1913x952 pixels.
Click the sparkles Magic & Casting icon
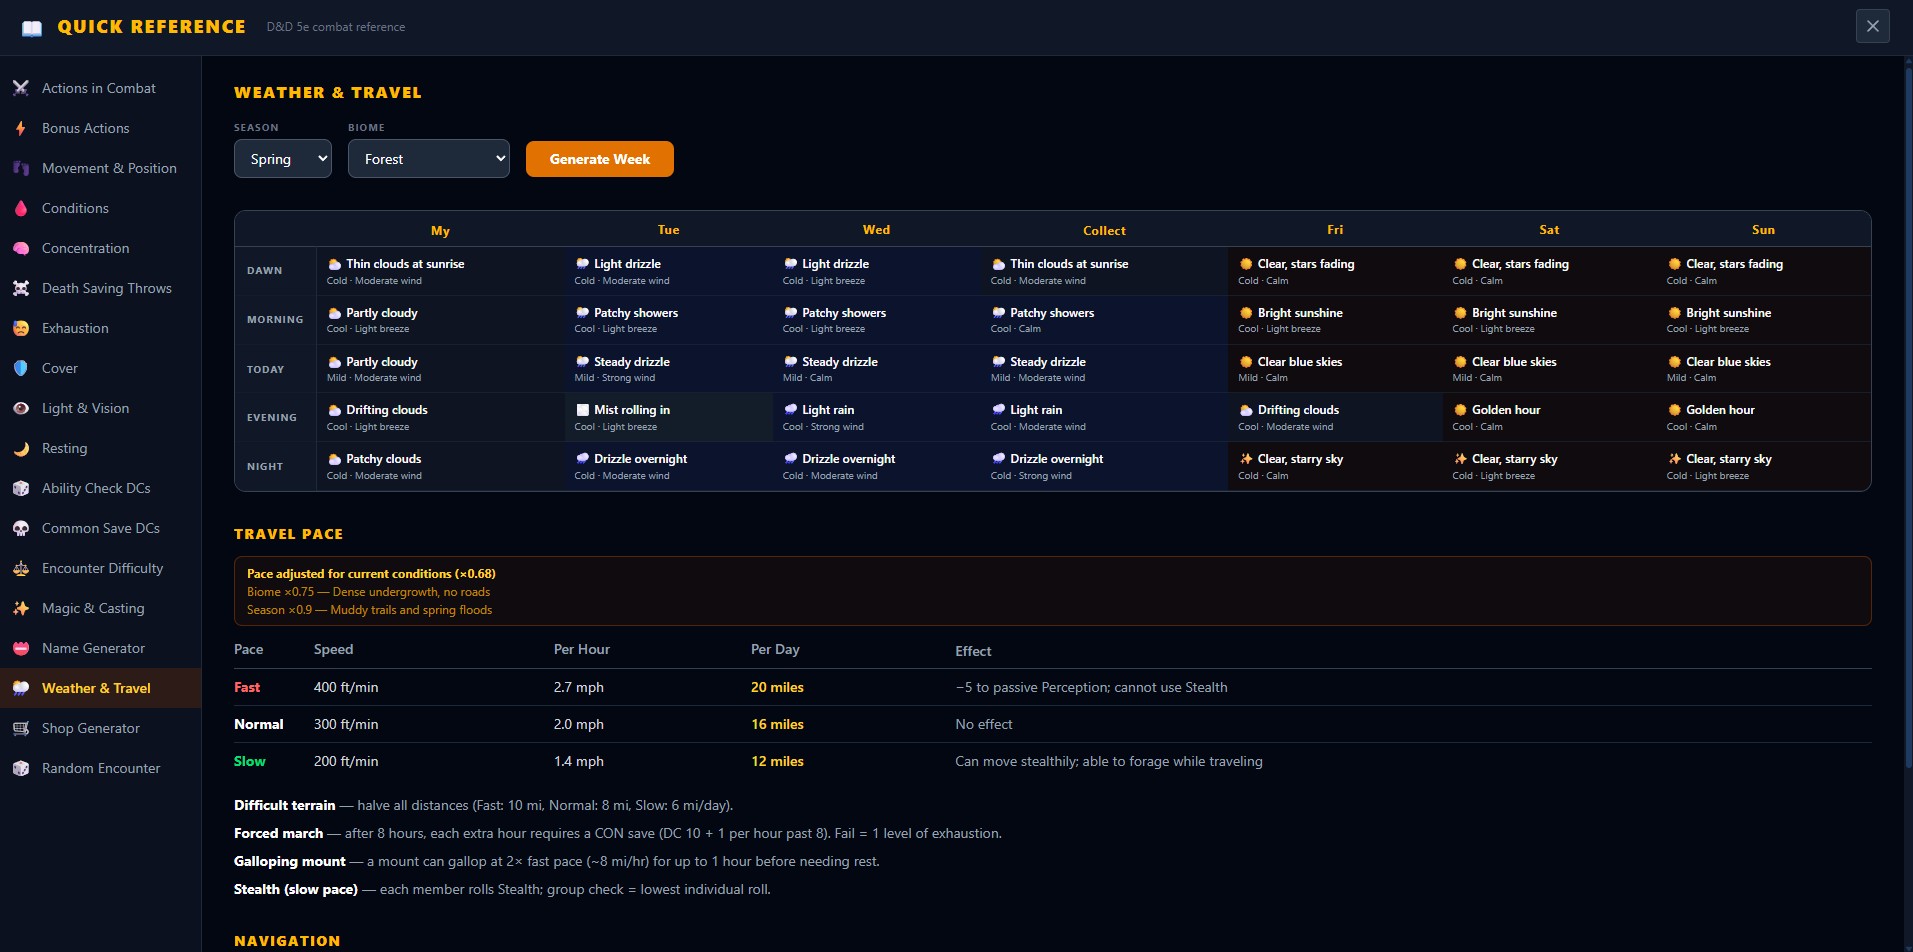tap(21, 608)
